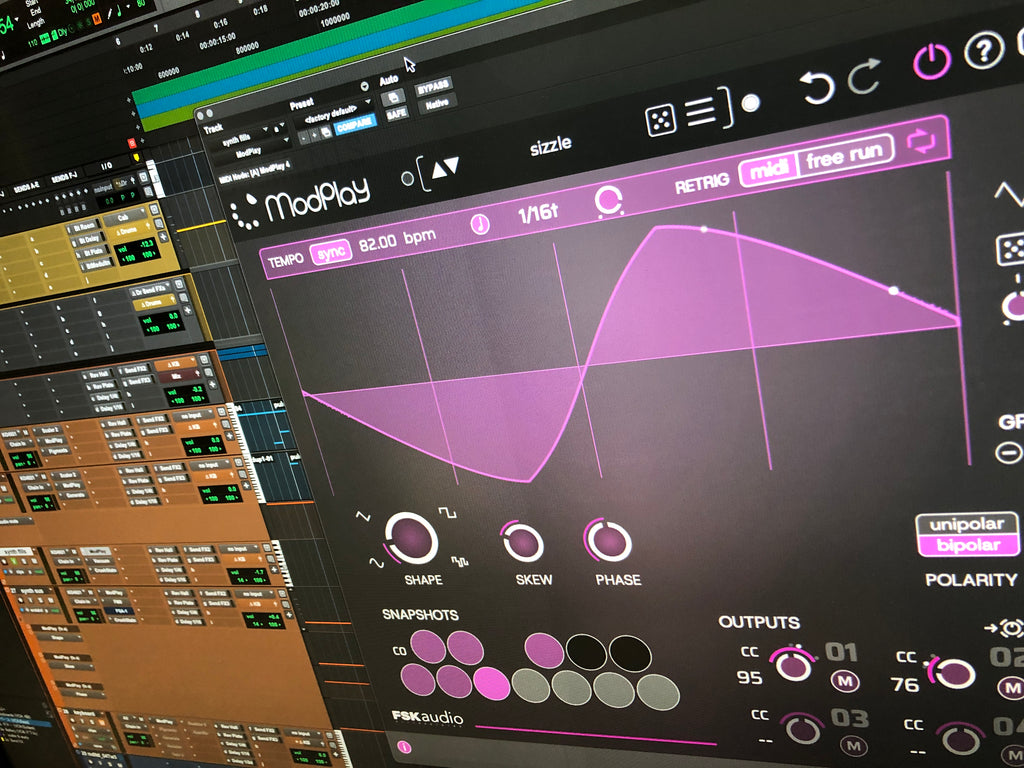The image size is (1024, 768).
Task: Select unipolar polarity
Action: [x=966, y=524]
